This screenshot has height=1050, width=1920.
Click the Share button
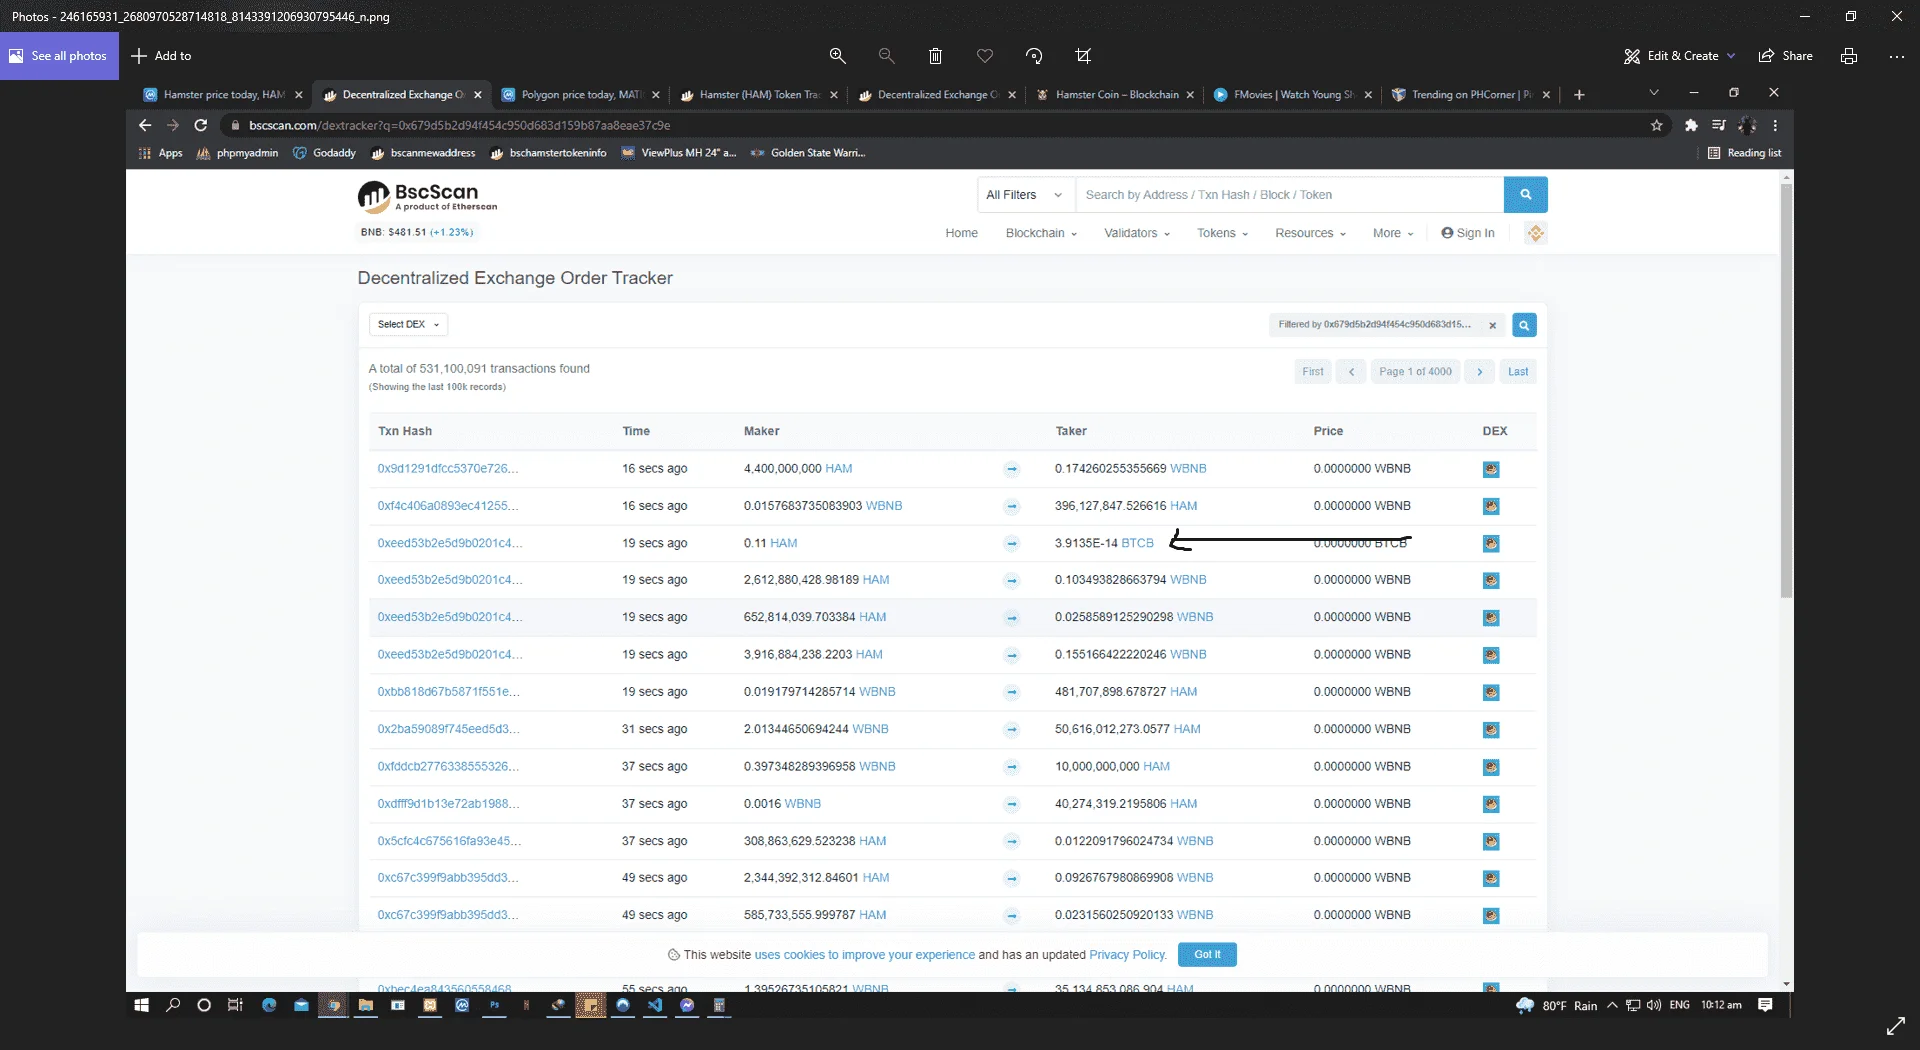coord(1786,56)
